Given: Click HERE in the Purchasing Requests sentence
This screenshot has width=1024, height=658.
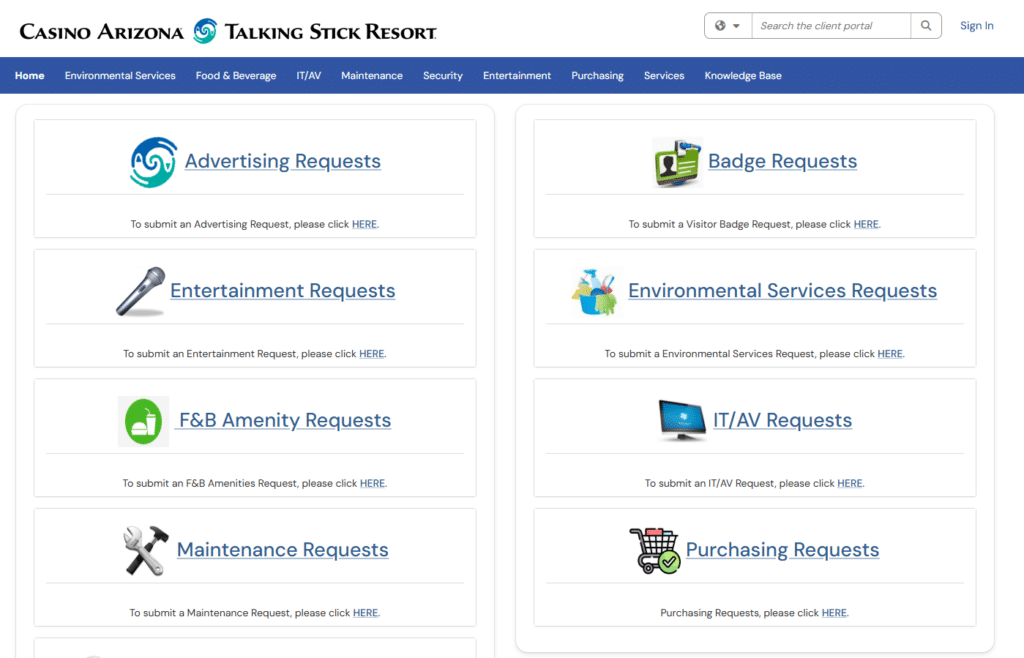Looking at the screenshot, I should pyautogui.click(x=834, y=613).
